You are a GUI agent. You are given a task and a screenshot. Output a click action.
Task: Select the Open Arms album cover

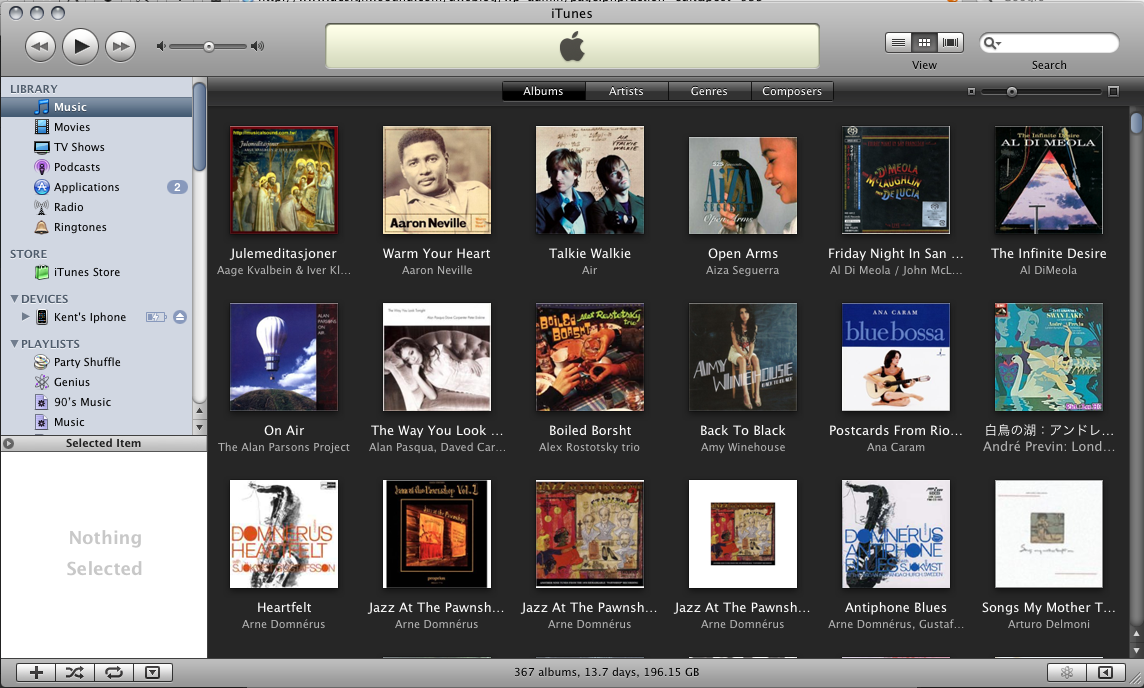pyautogui.click(x=743, y=185)
